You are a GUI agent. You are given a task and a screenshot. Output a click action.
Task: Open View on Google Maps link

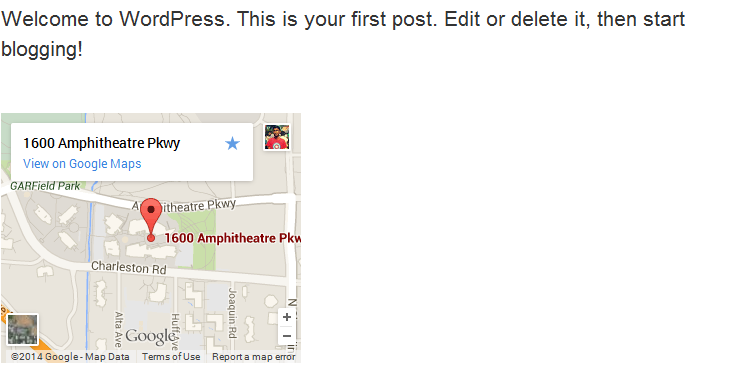pyautogui.click(x=82, y=164)
